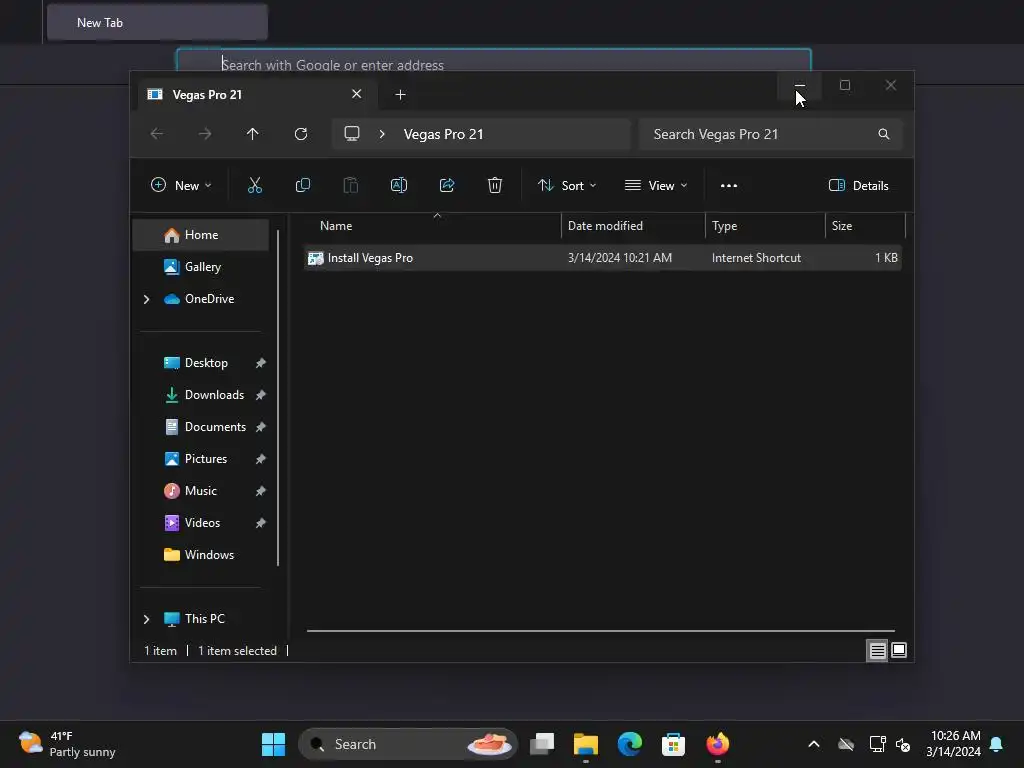The image size is (1024, 768).
Task: Open the Sort dropdown menu
Action: [x=567, y=185]
